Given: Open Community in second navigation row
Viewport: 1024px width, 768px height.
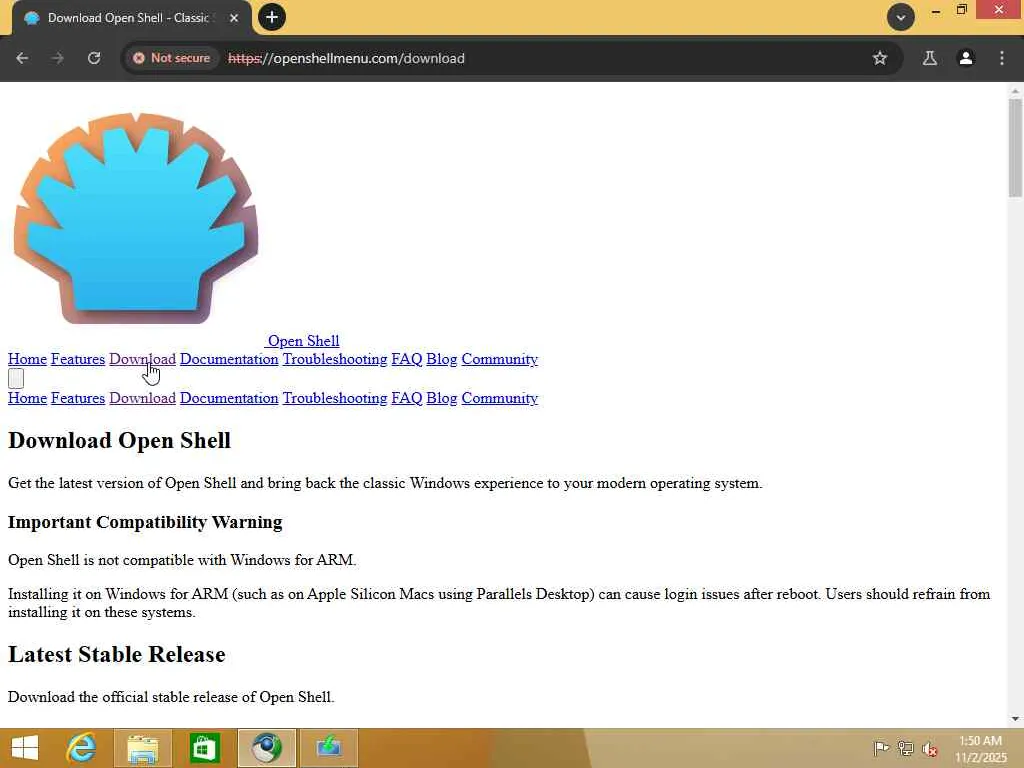Looking at the screenshot, I should click(x=500, y=398).
